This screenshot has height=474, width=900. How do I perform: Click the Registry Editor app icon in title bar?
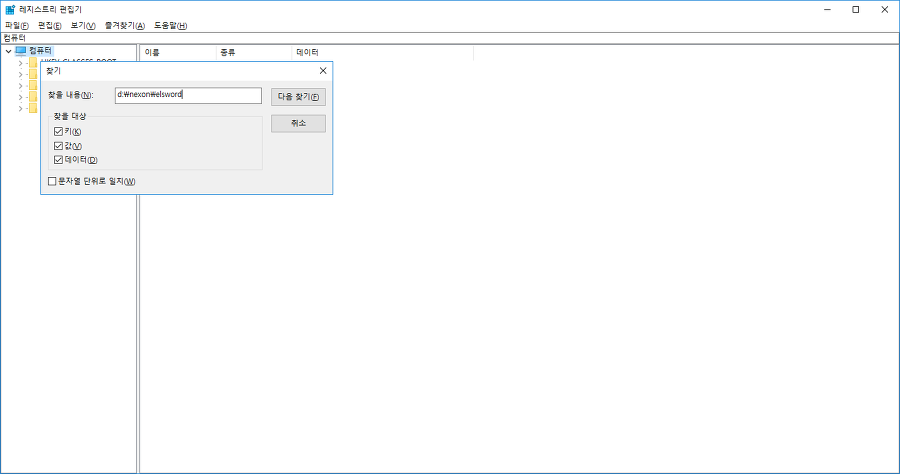pos(9,9)
